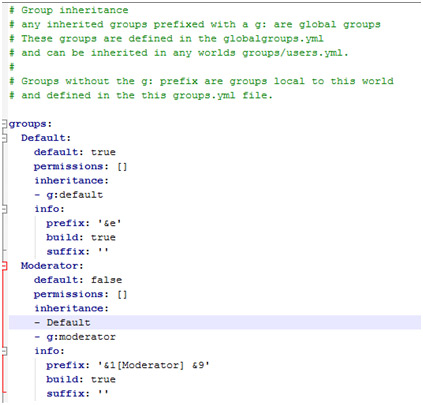
Task: Click the empty permissions brackets under Default
Action: (122, 167)
